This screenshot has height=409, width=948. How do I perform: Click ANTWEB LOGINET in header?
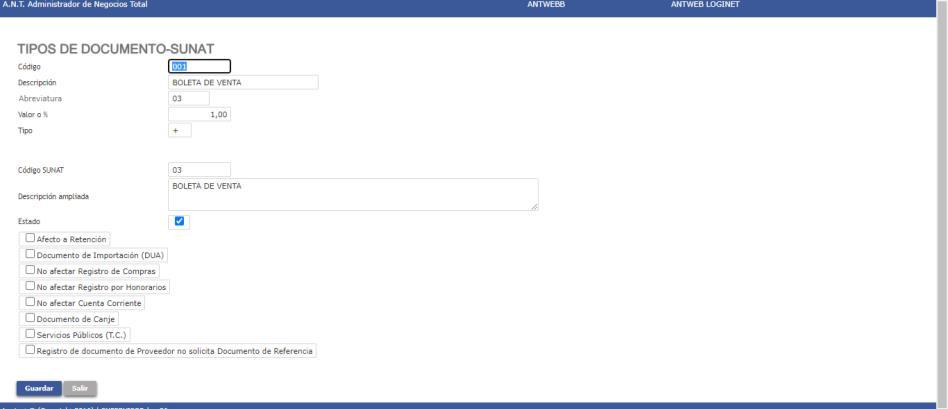pyautogui.click(x=705, y=5)
